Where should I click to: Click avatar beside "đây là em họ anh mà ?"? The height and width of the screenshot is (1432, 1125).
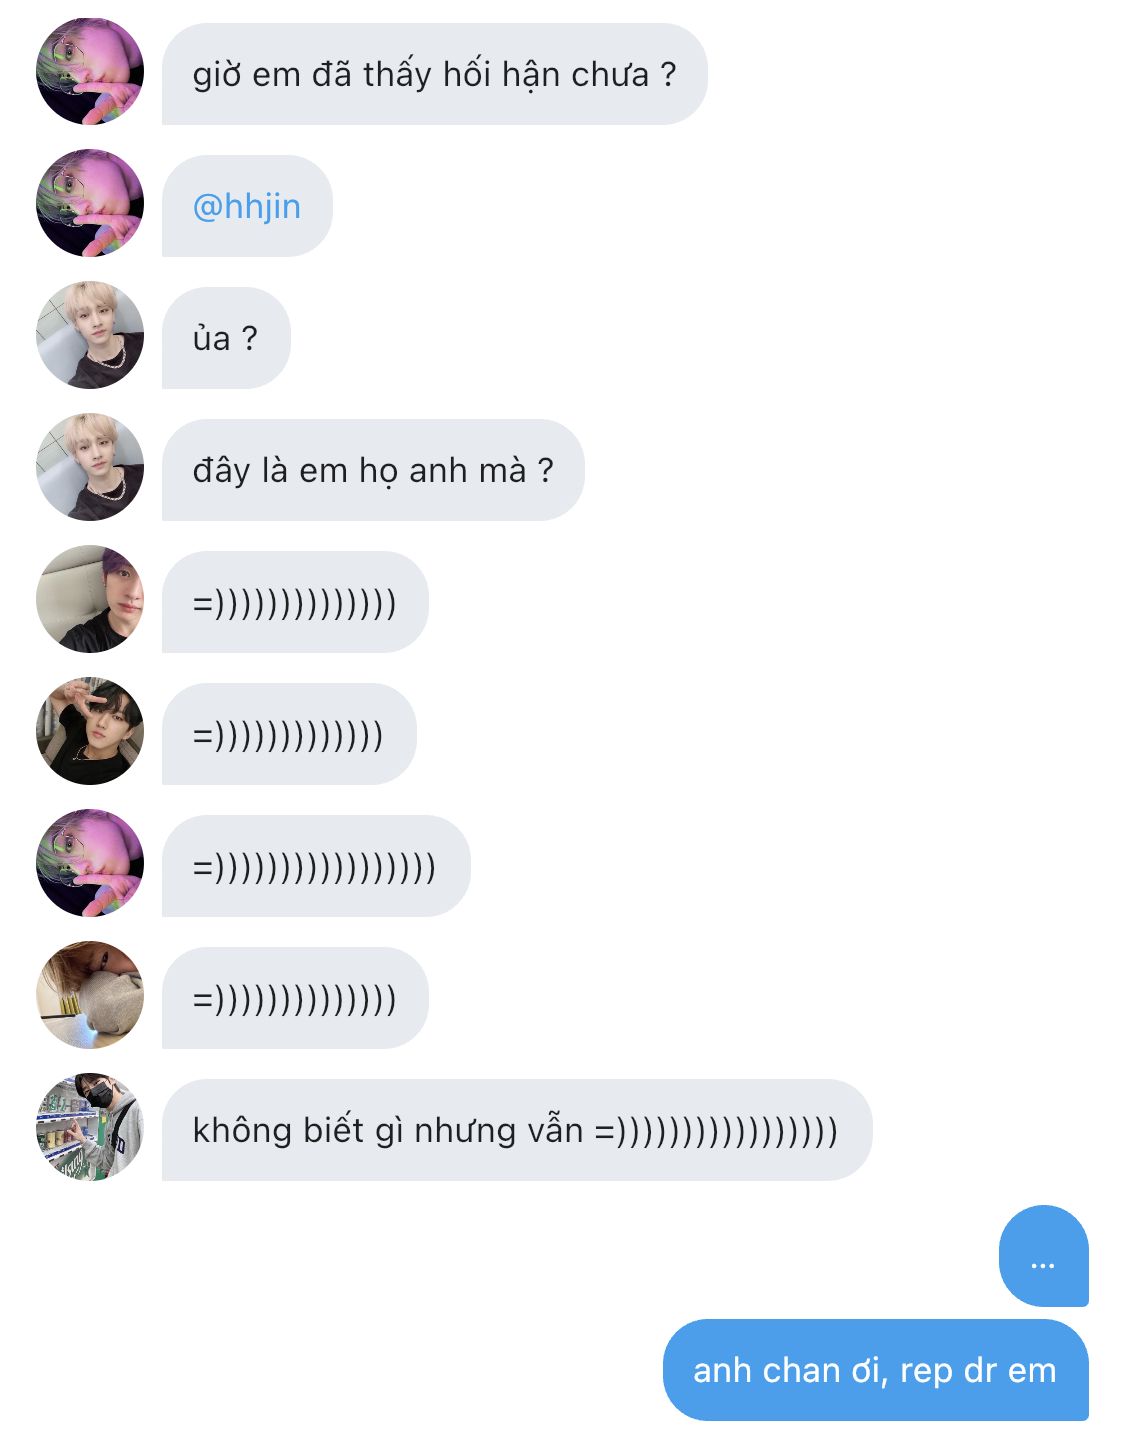point(90,467)
